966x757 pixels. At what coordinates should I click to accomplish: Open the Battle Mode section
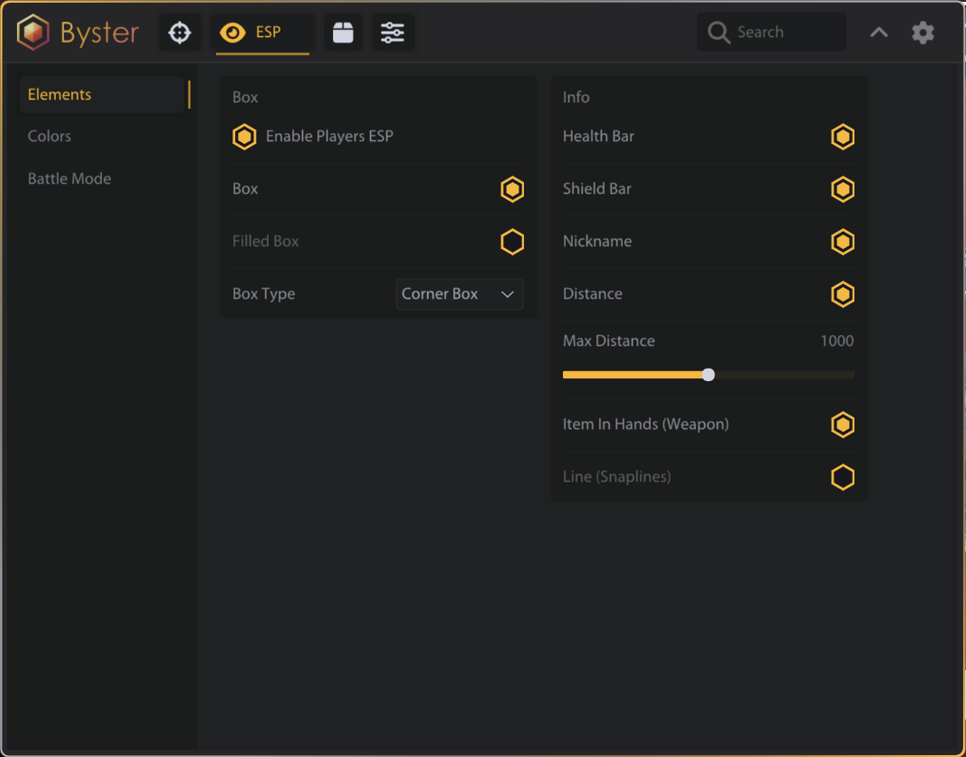[x=69, y=179]
